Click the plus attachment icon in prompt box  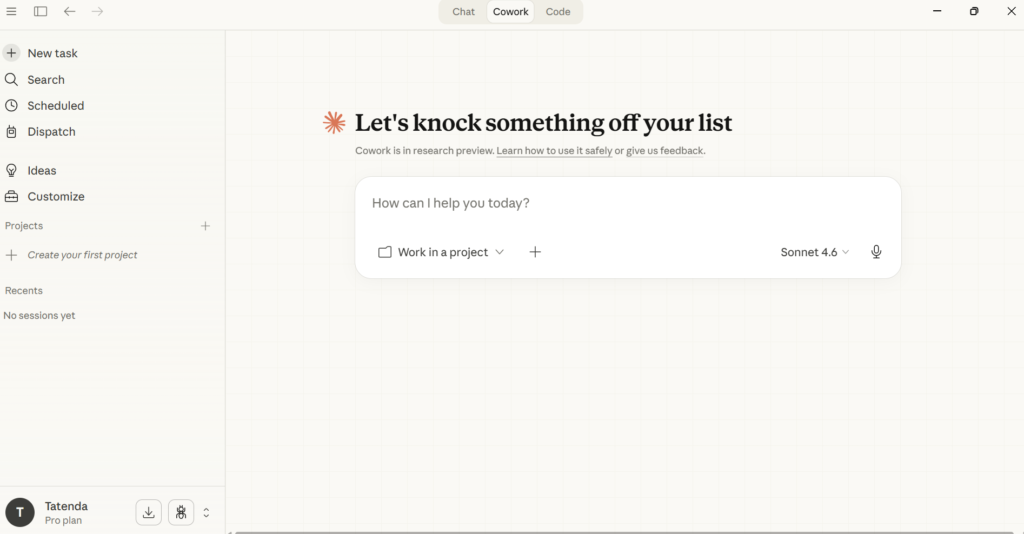(x=535, y=252)
